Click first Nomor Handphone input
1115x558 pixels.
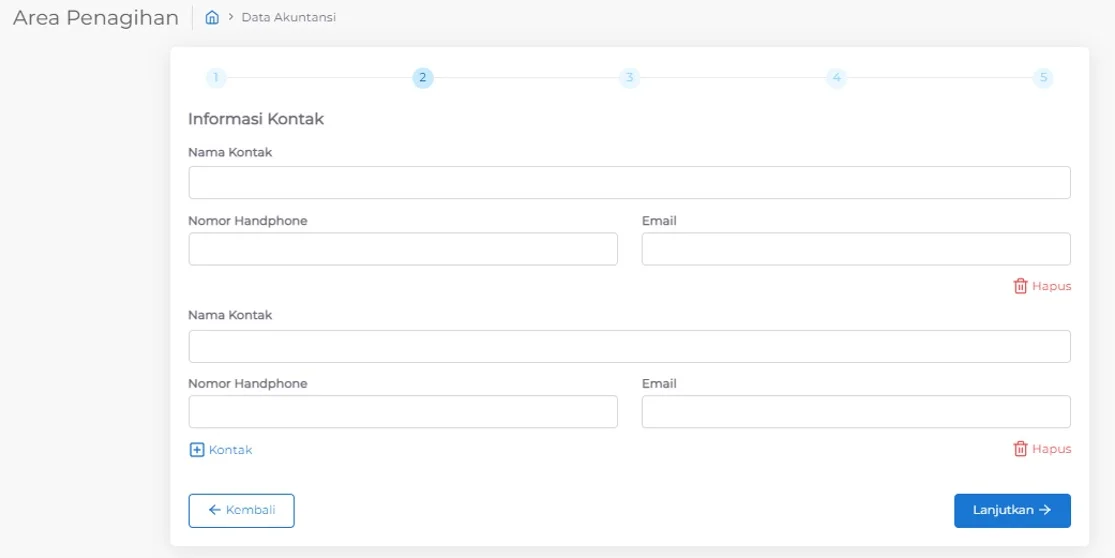point(403,249)
